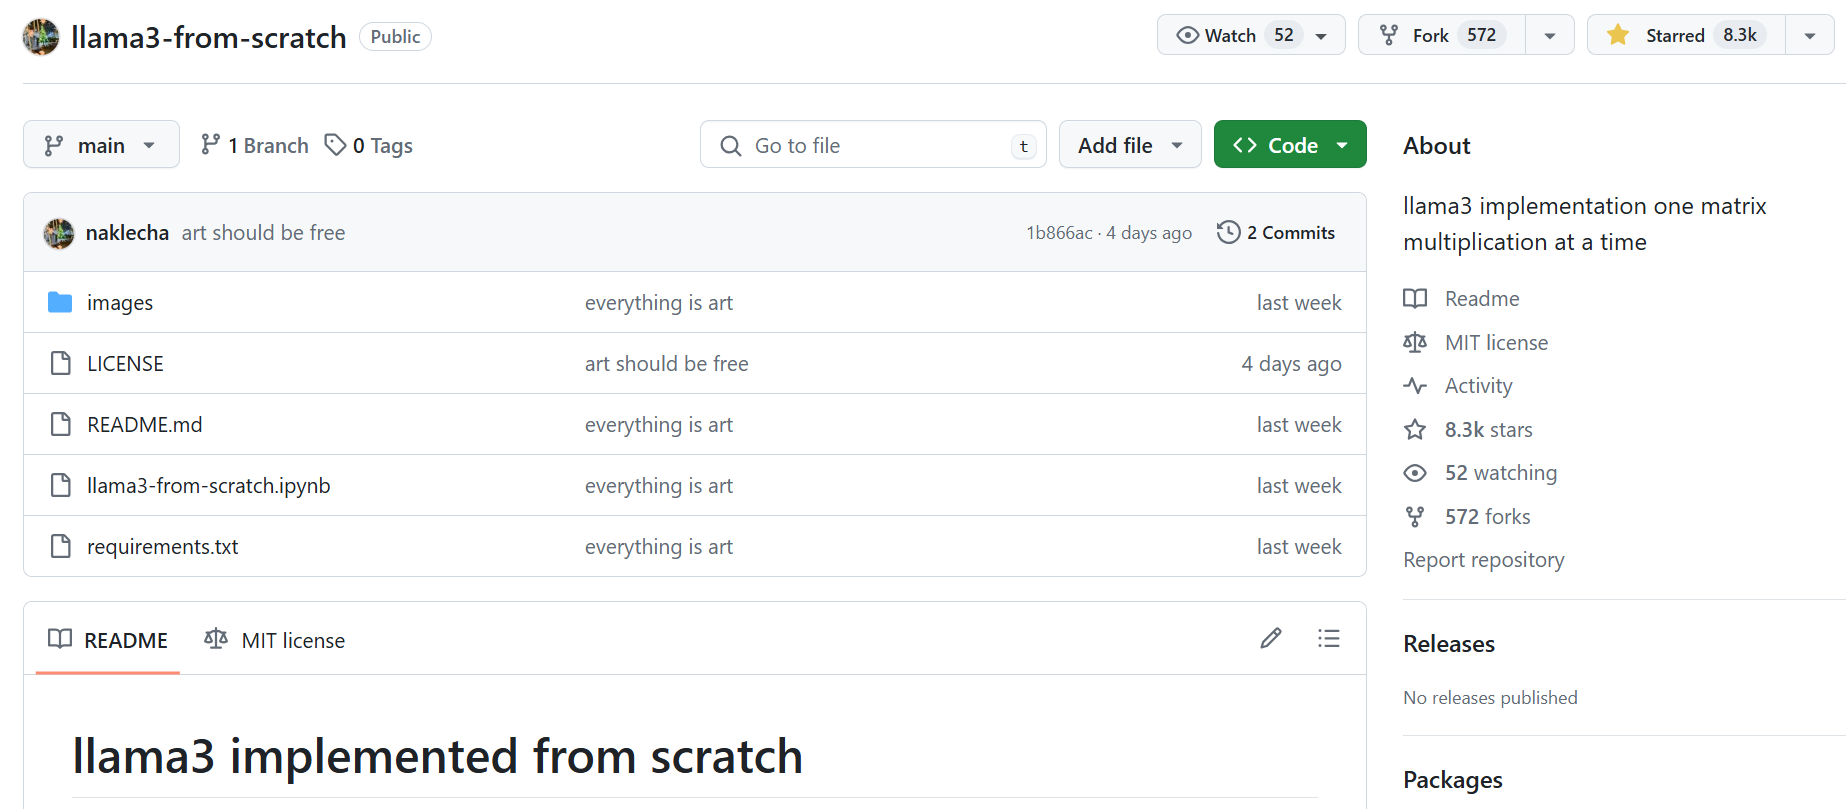Click the tag icon beside 0 Tags
The height and width of the screenshot is (809, 1846).
pos(335,145)
